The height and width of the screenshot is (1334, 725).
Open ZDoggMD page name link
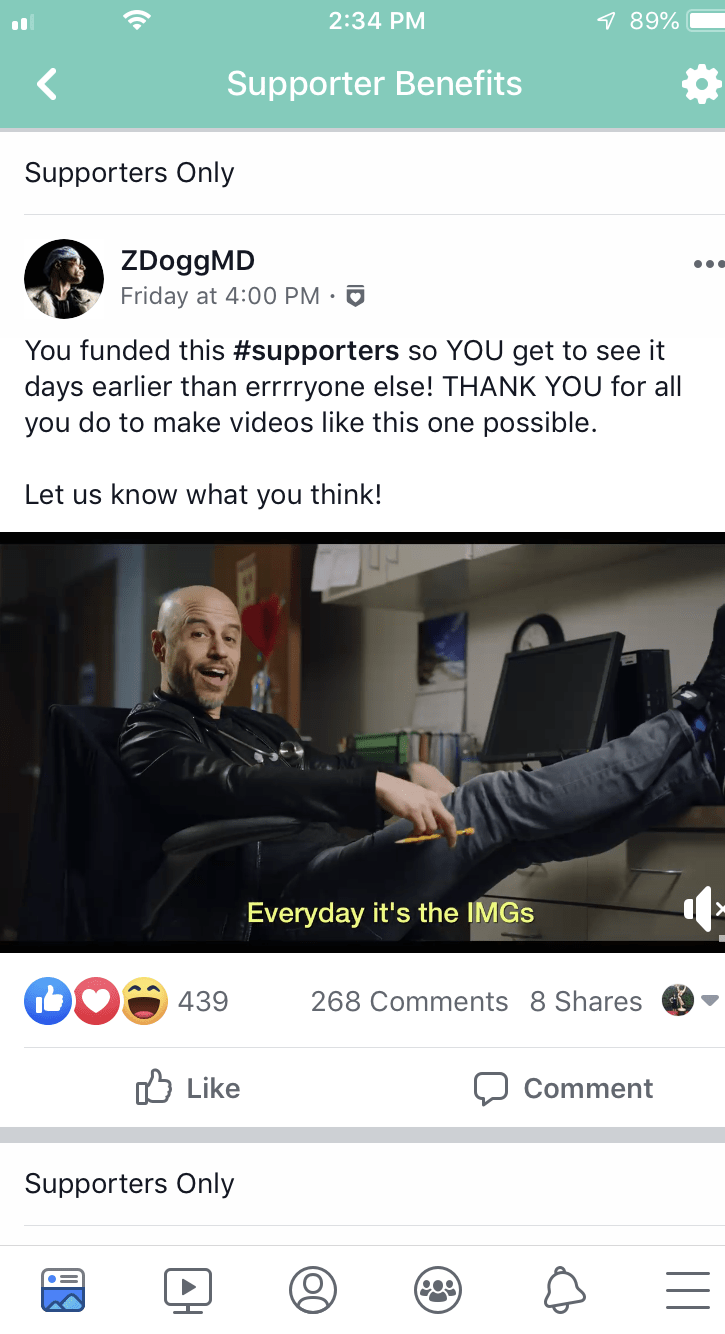pyautogui.click(x=187, y=261)
